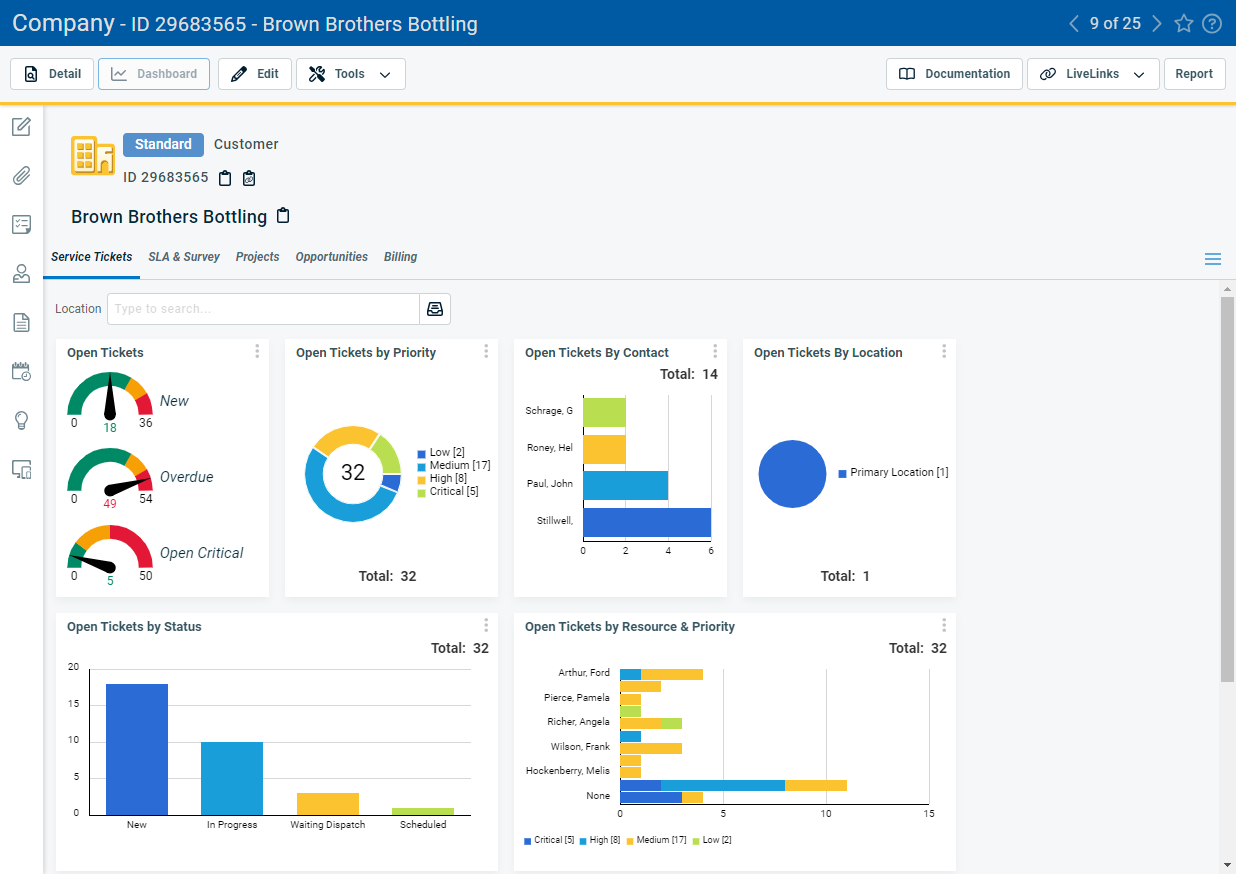This screenshot has height=874, width=1236.
Task: Open the devices icon in sidebar
Action: [21, 469]
